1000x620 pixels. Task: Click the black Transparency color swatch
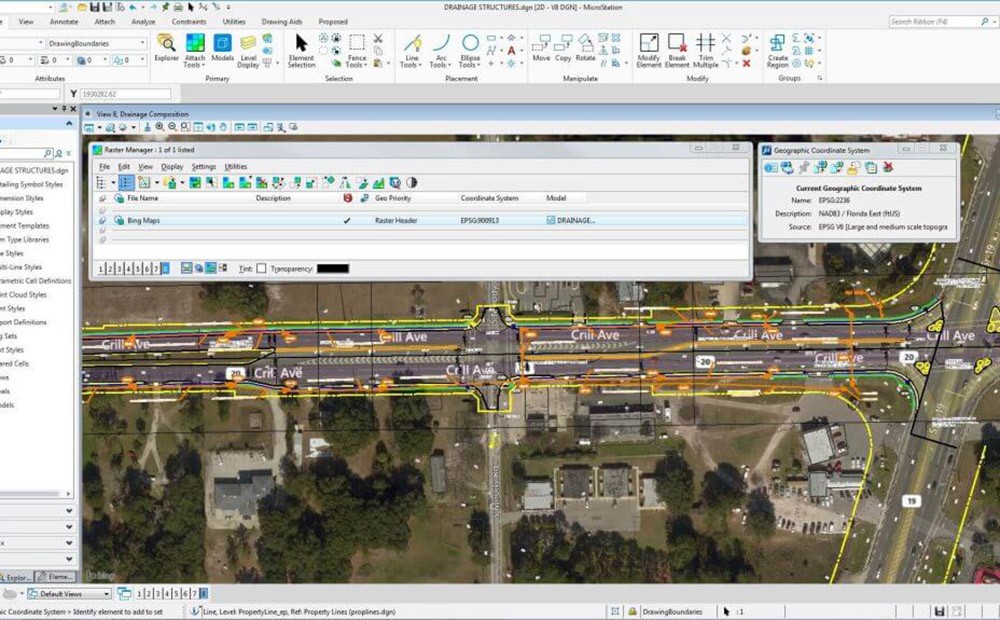(331, 268)
